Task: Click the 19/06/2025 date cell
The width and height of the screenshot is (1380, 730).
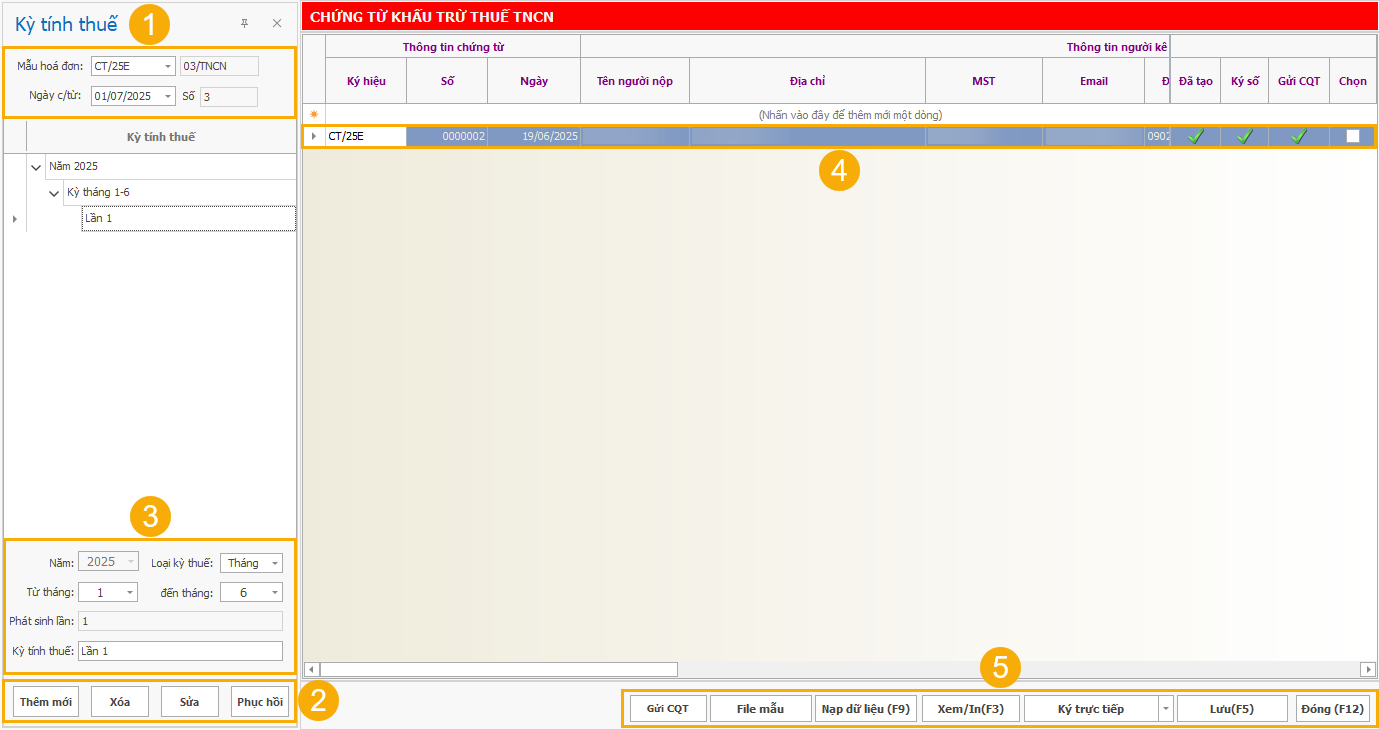Action: click(534, 137)
